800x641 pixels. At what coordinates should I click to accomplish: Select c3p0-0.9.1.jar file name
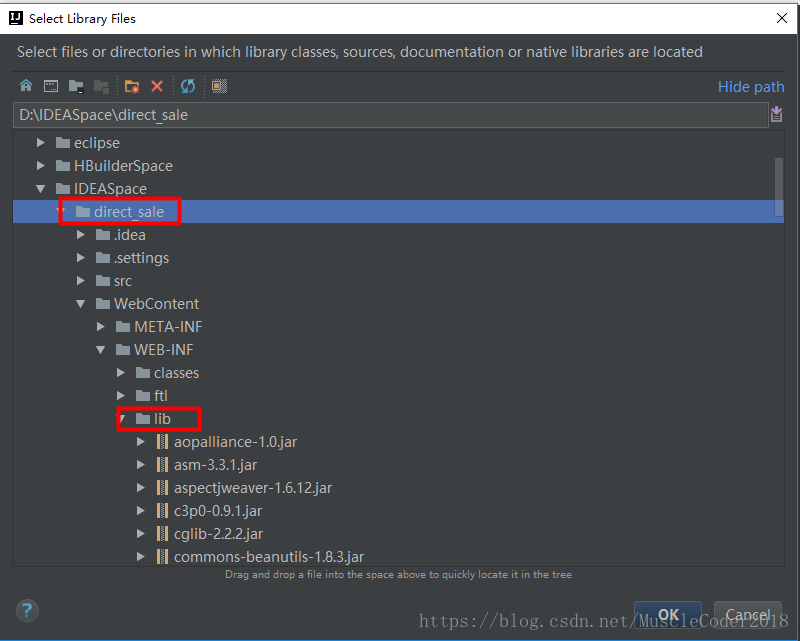[x=218, y=511]
